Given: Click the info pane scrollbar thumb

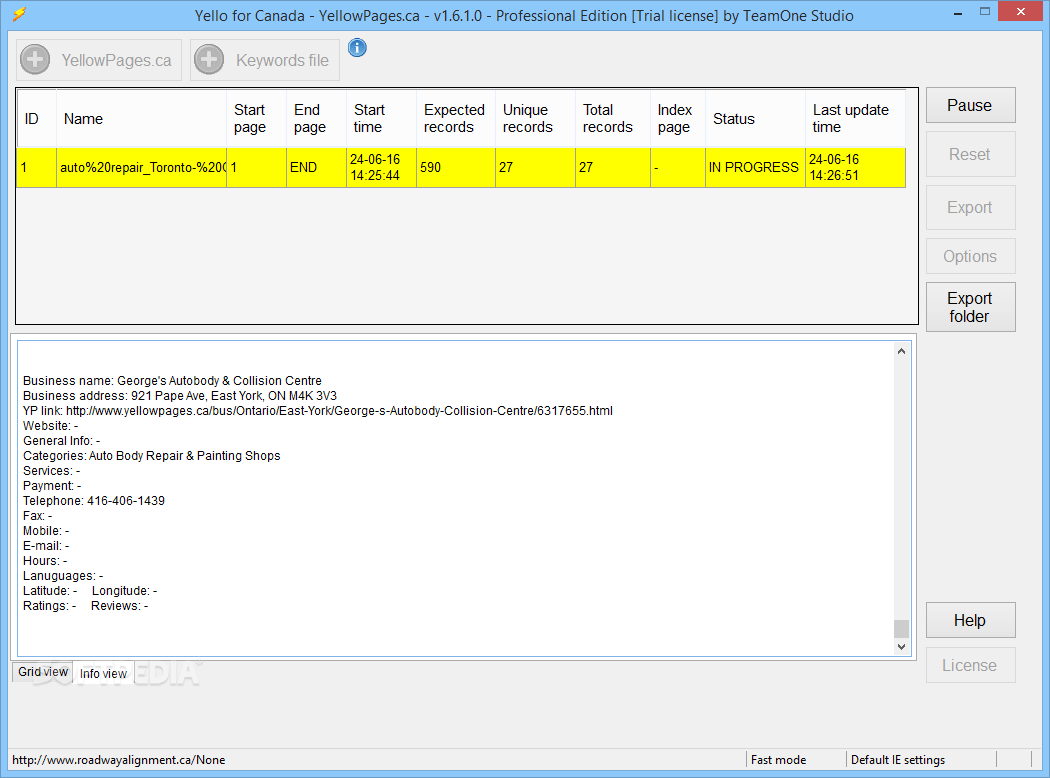Looking at the screenshot, I should [901, 629].
